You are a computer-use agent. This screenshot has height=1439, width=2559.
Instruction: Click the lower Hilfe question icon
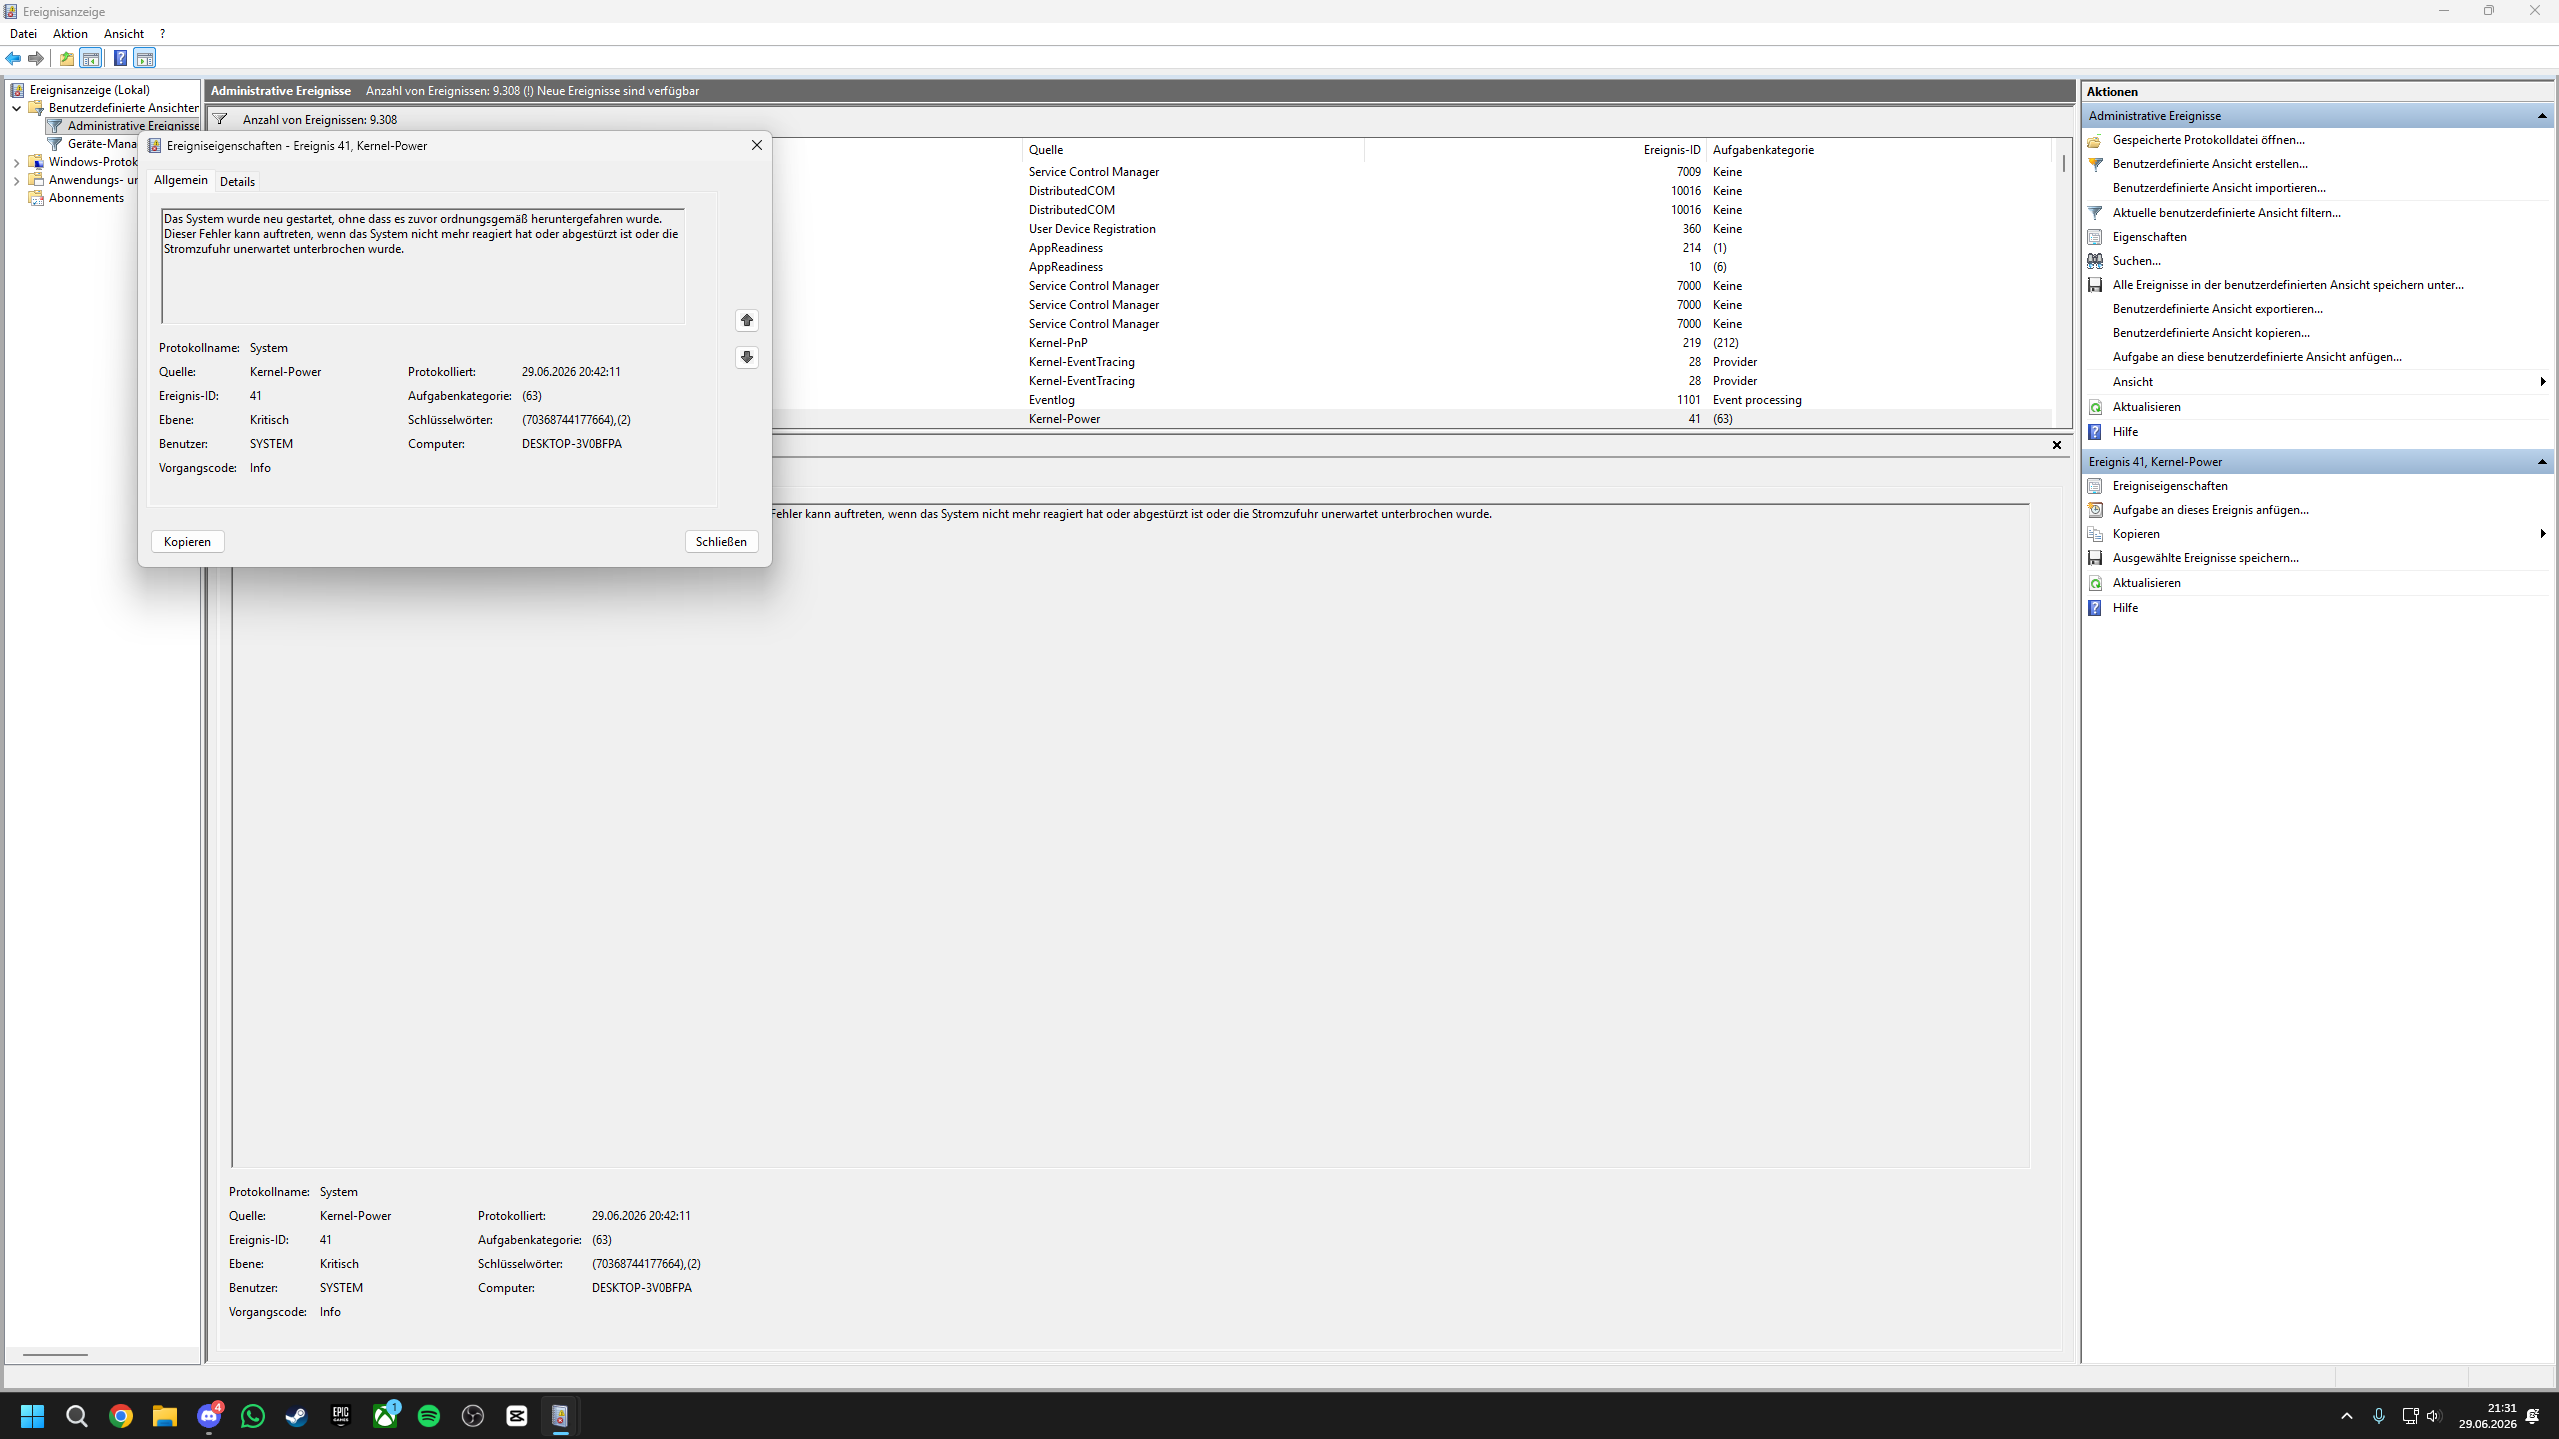[x=2095, y=608]
